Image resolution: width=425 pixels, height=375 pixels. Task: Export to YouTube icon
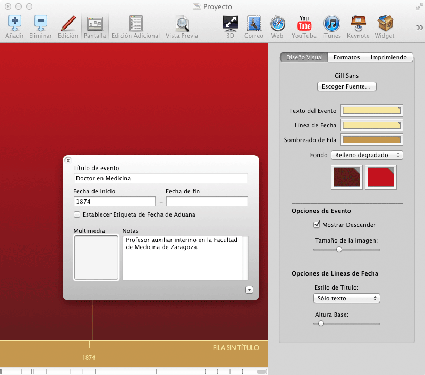point(304,23)
